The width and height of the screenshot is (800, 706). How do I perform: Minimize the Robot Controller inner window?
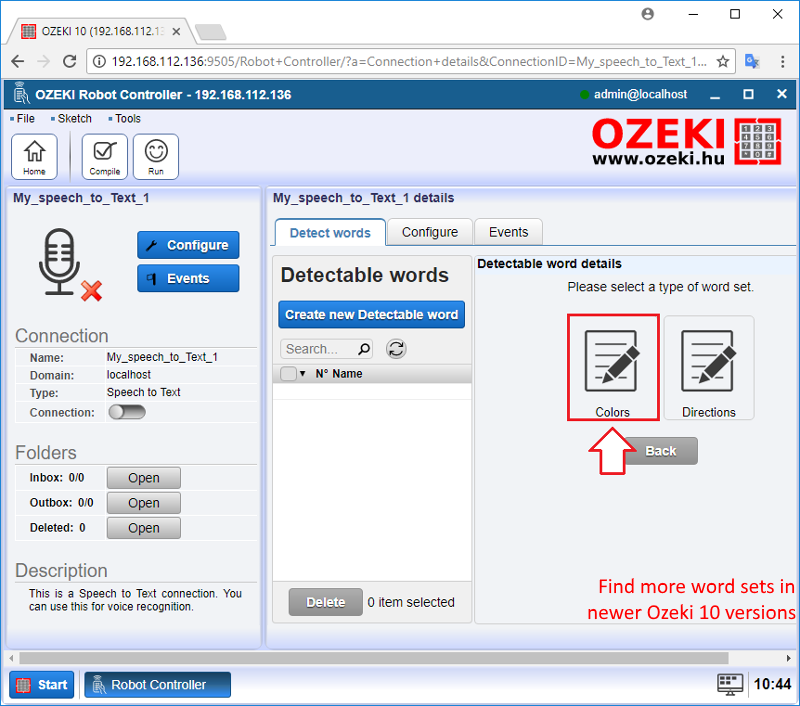pyautogui.click(x=715, y=95)
